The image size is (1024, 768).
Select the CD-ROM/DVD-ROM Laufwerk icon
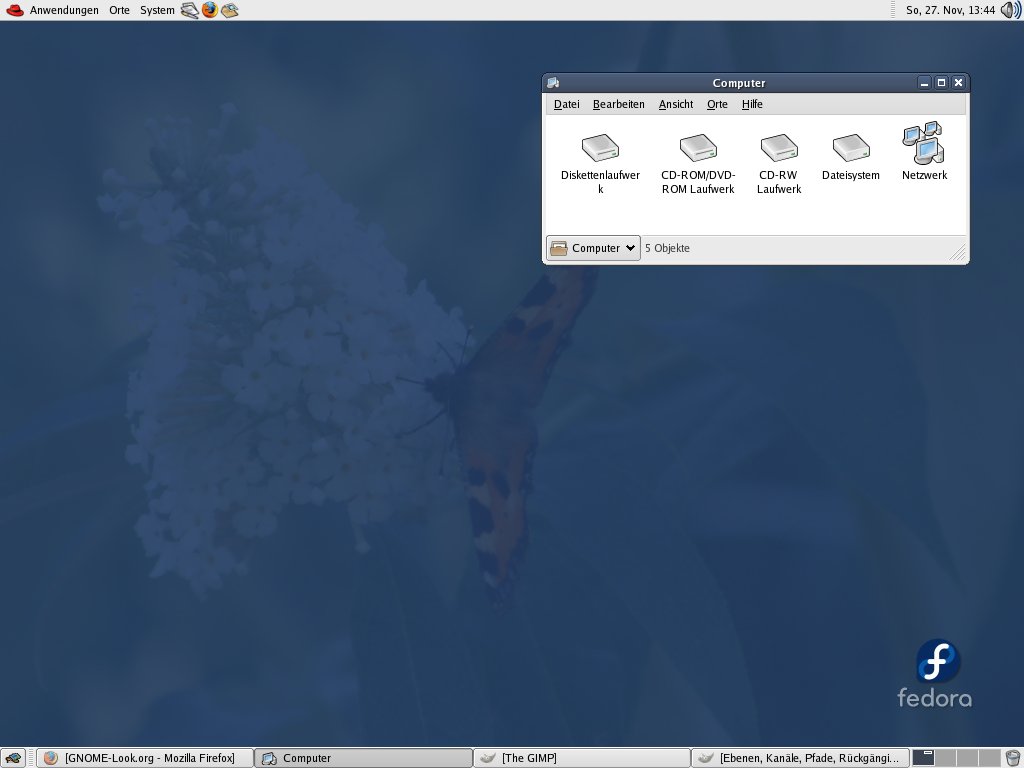click(698, 148)
